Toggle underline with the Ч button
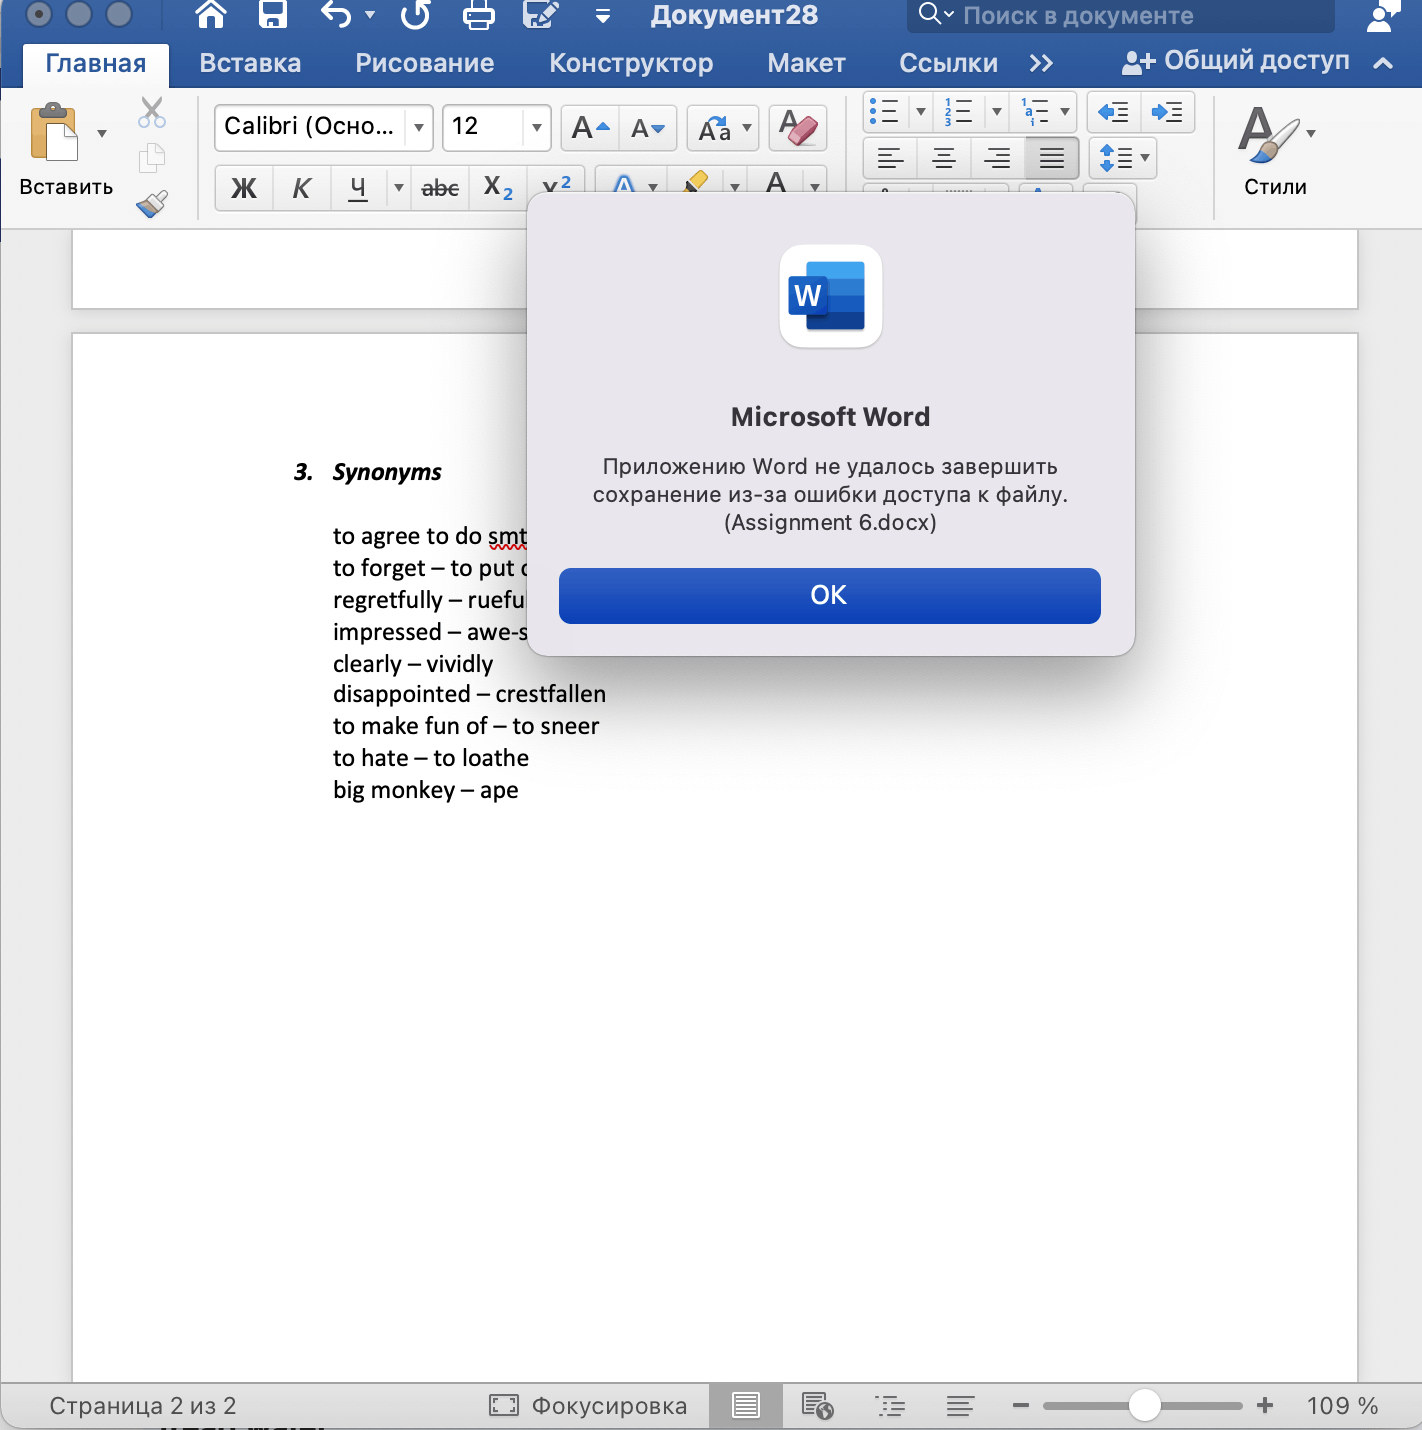The width and height of the screenshot is (1422, 1430). pyautogui.click(x=358, y=188)
